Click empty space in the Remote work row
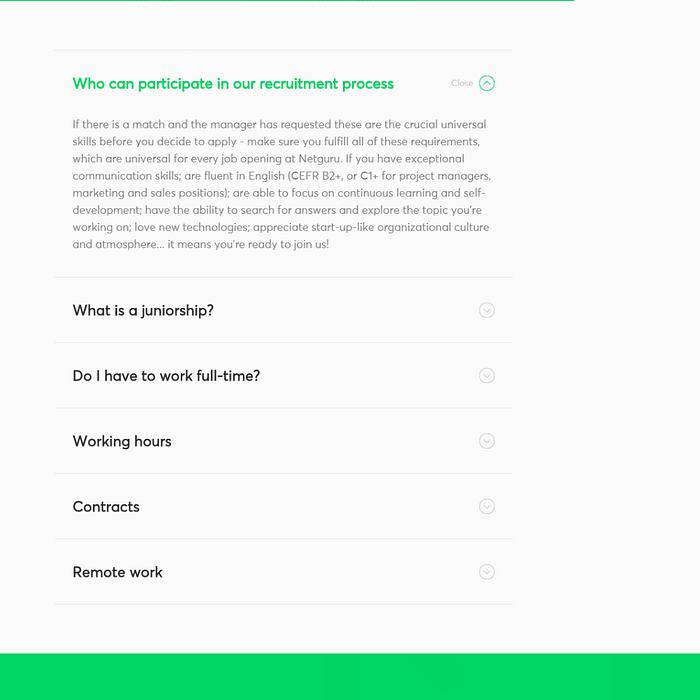 (319, 572)
